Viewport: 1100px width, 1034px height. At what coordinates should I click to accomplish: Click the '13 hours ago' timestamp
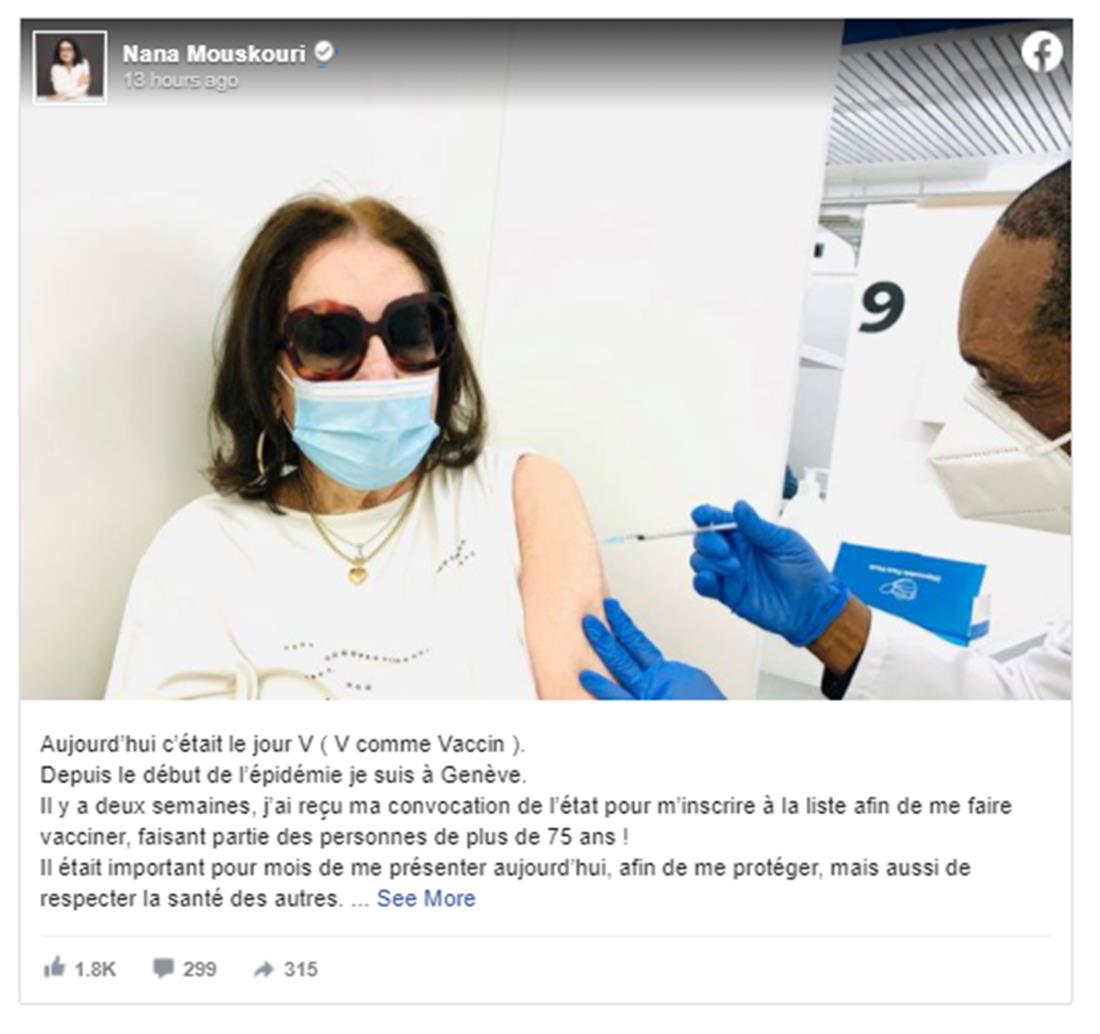(181, 81)
